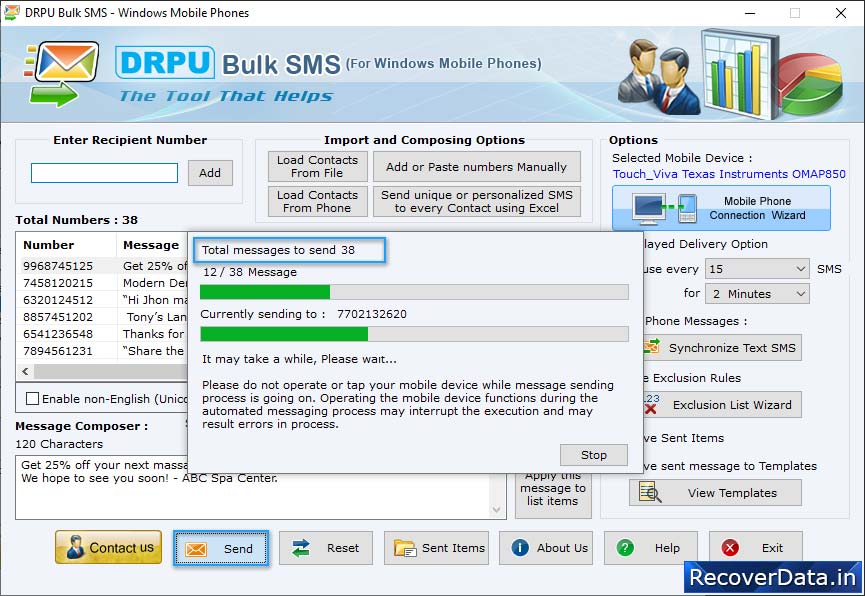The height and width of the screenshot is (596, 865).
Task: Click Apply this message to list items
Action: [553, 494]
